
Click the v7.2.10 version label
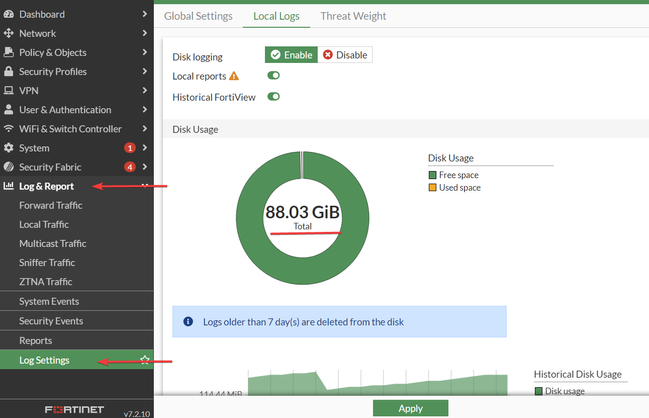[x=137, y=413]
